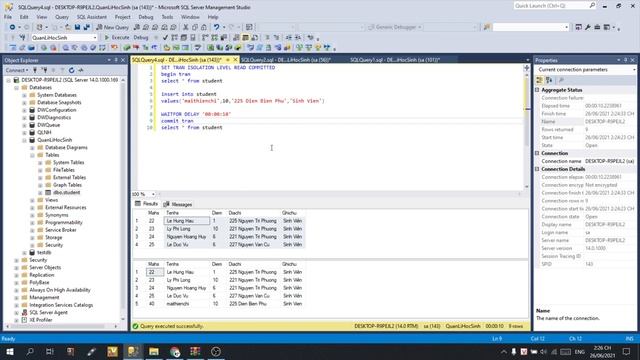The image size is (640, 360).
Task: Switch to the SQLQuery2.sql tab
Action: [x=285, y=60]
